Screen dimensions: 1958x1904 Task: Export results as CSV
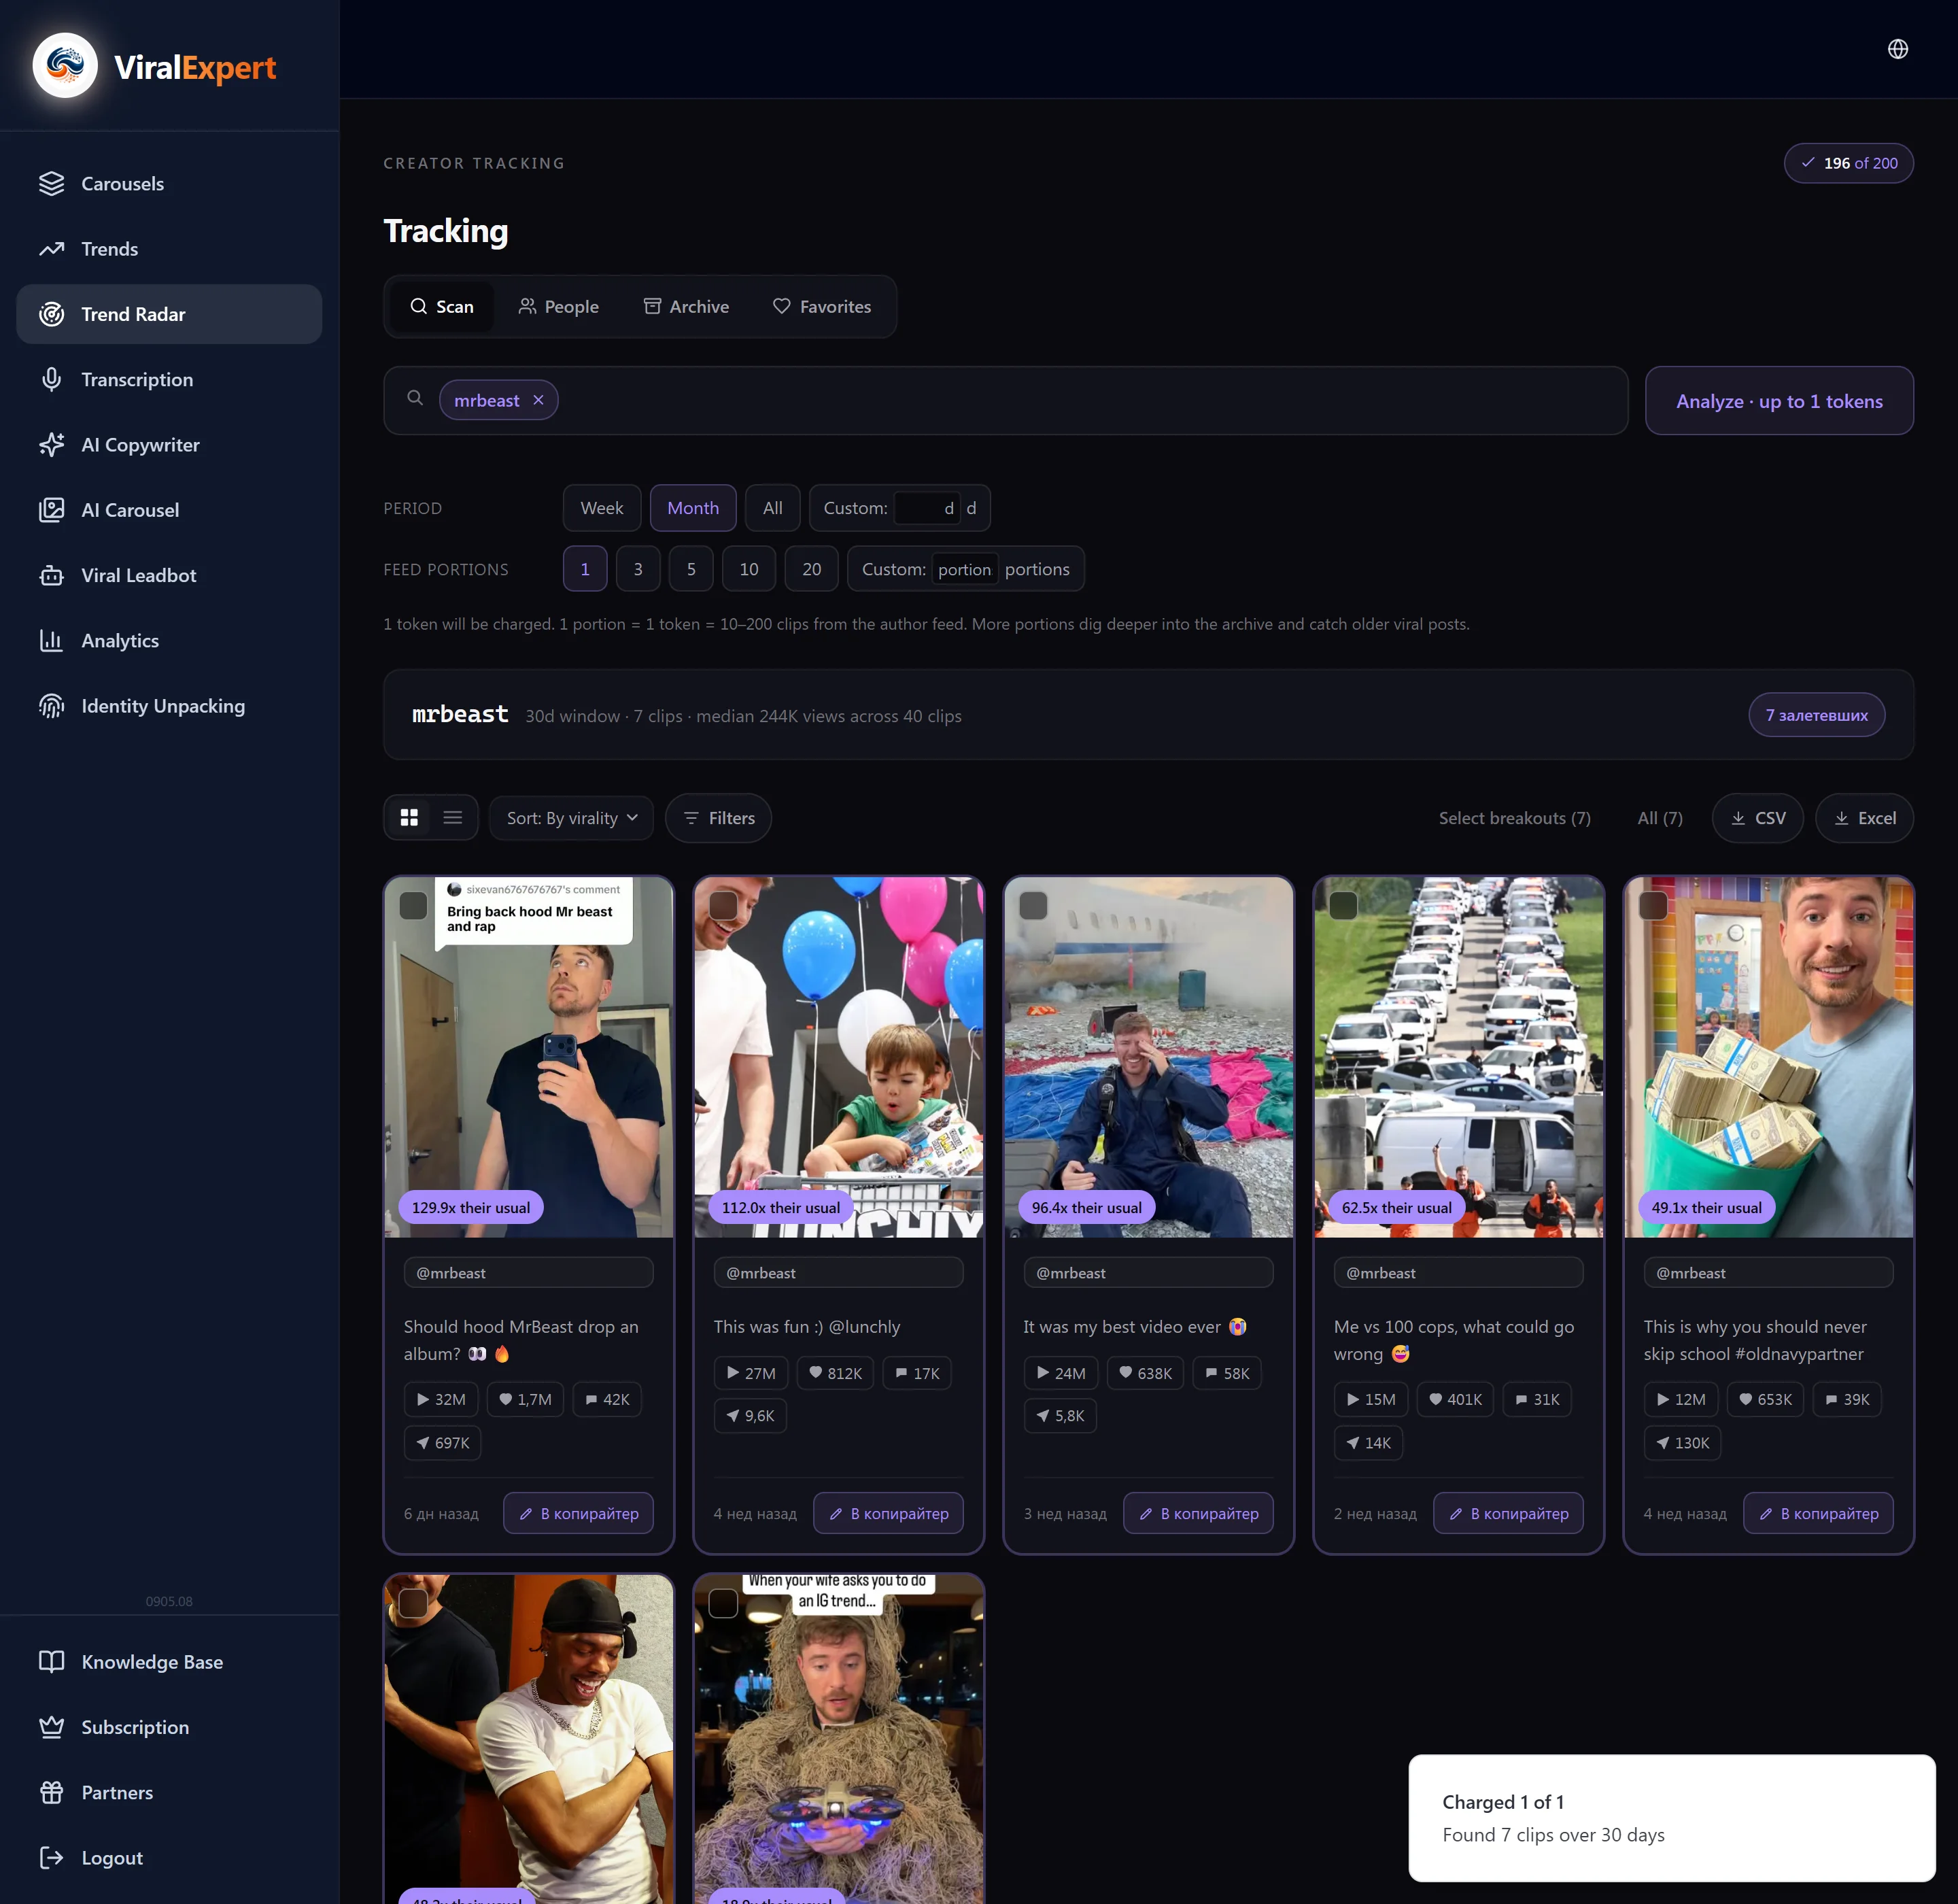click(x=1758, y=818)
